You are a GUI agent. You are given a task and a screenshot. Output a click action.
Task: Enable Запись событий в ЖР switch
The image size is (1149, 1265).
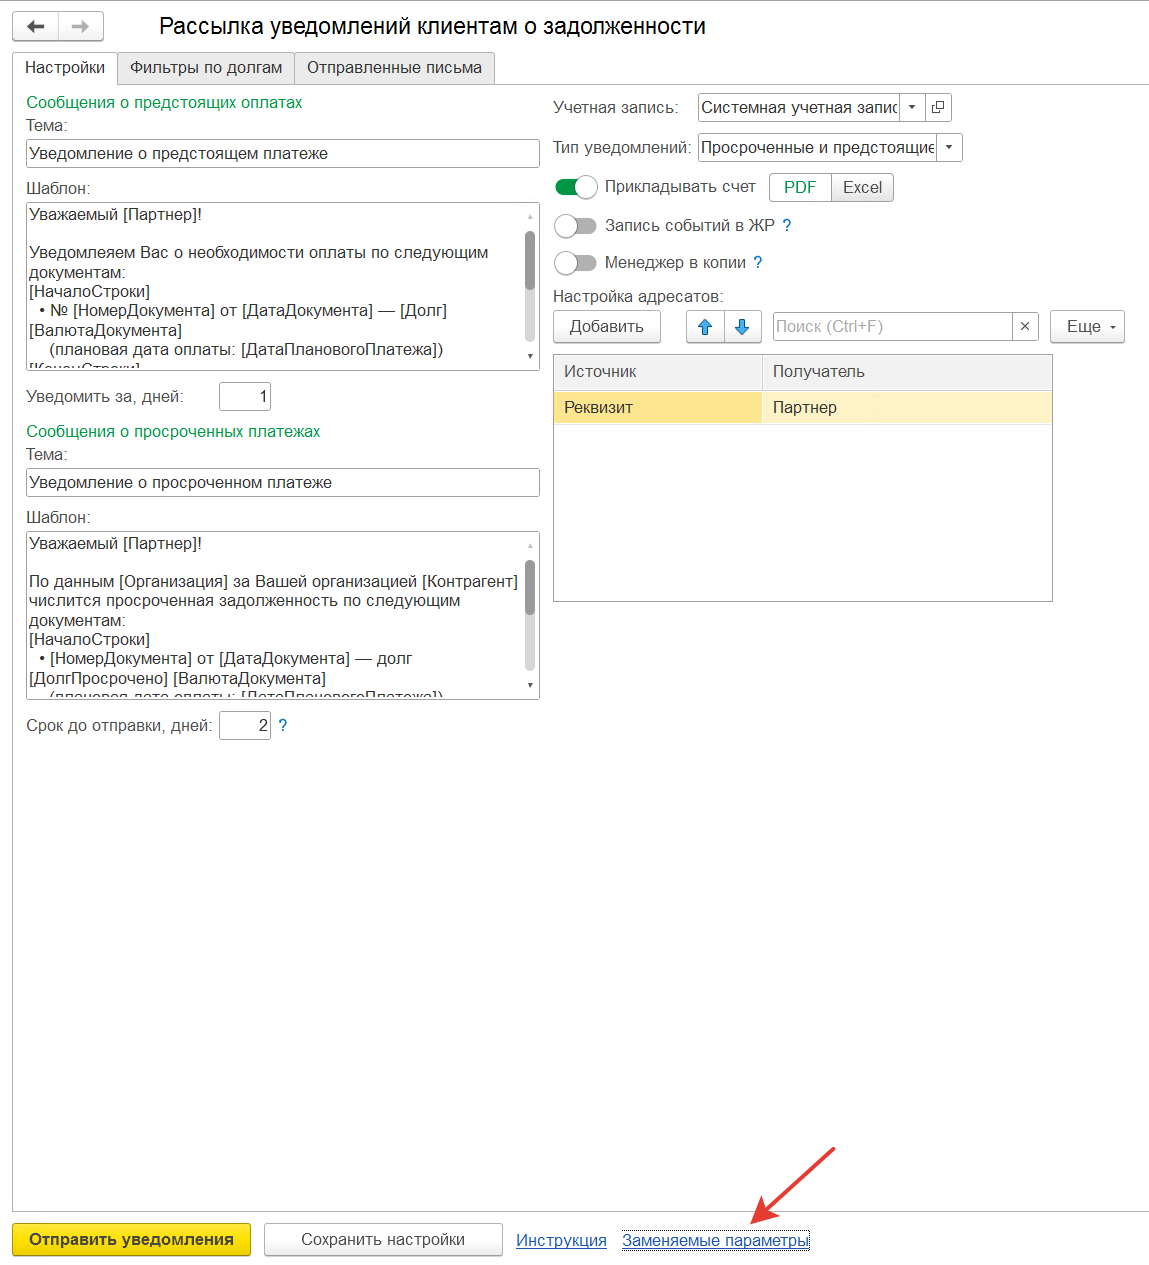[x=575, y=226]
